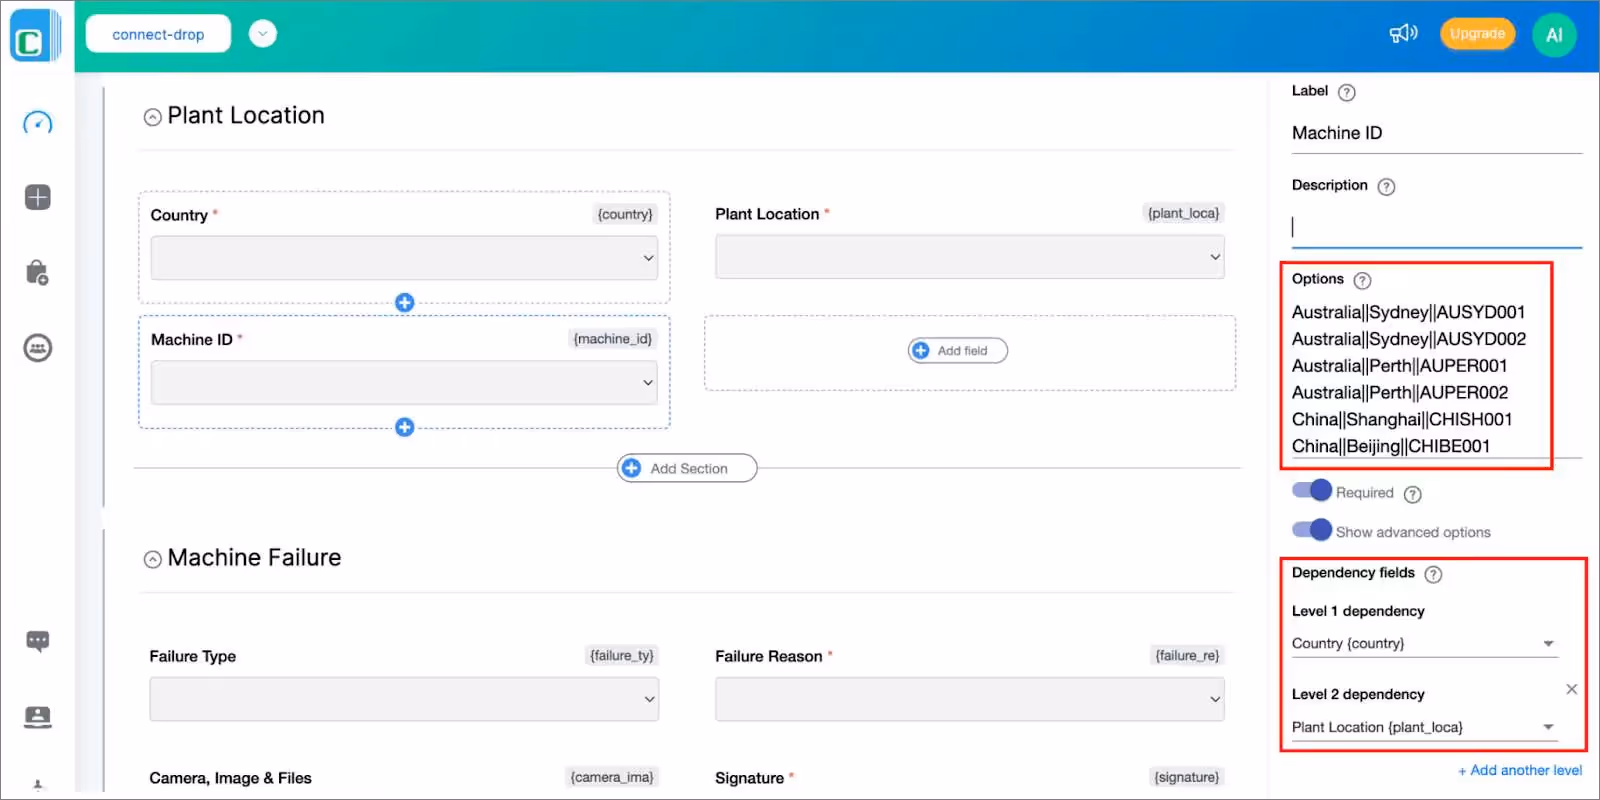Open the Machine ID dropdown
The image size is (1600, 800).
[x=404, y=382]
